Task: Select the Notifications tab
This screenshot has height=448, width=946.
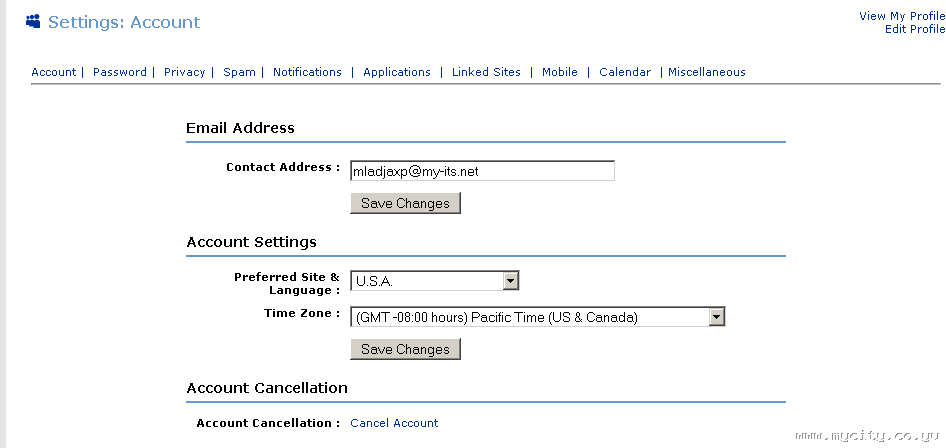Action: [307, 72]
